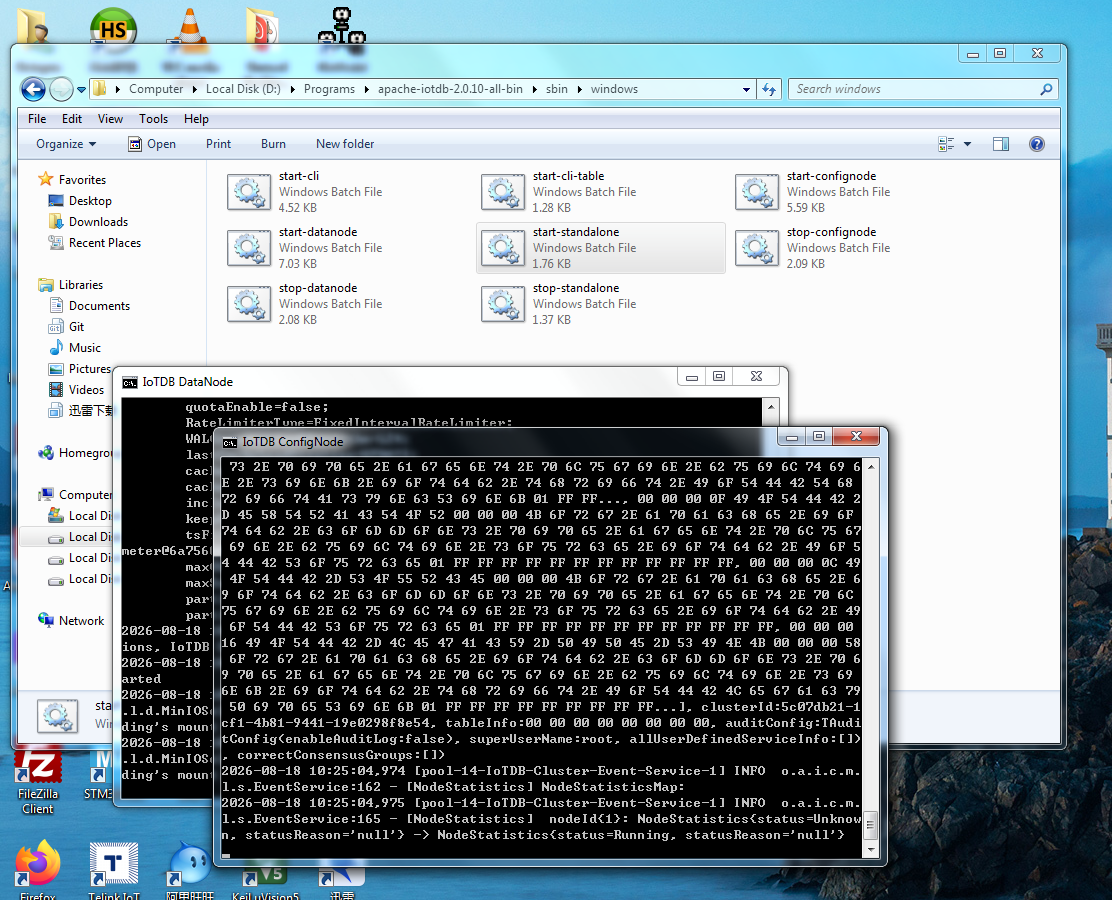Click the change view icon

pyautogui.click(x=946, y=144)
